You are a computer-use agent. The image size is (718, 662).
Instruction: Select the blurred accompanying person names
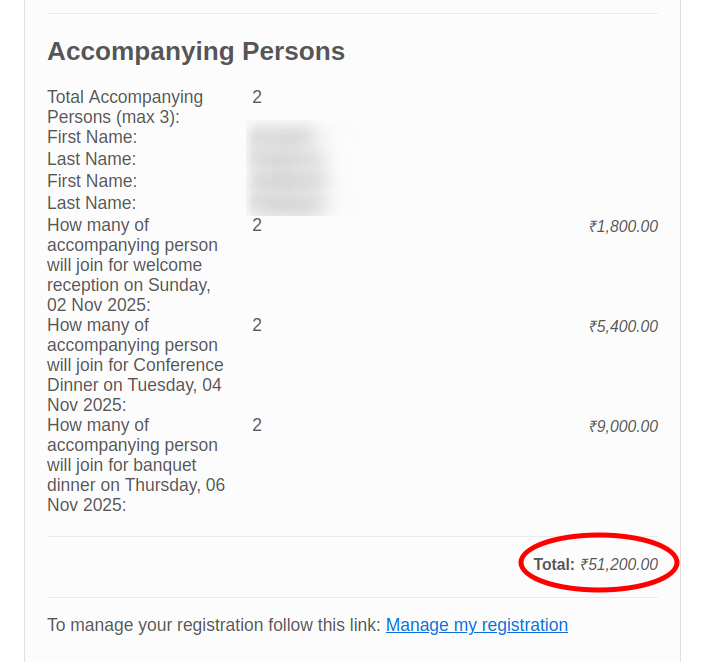click(305, 168)
